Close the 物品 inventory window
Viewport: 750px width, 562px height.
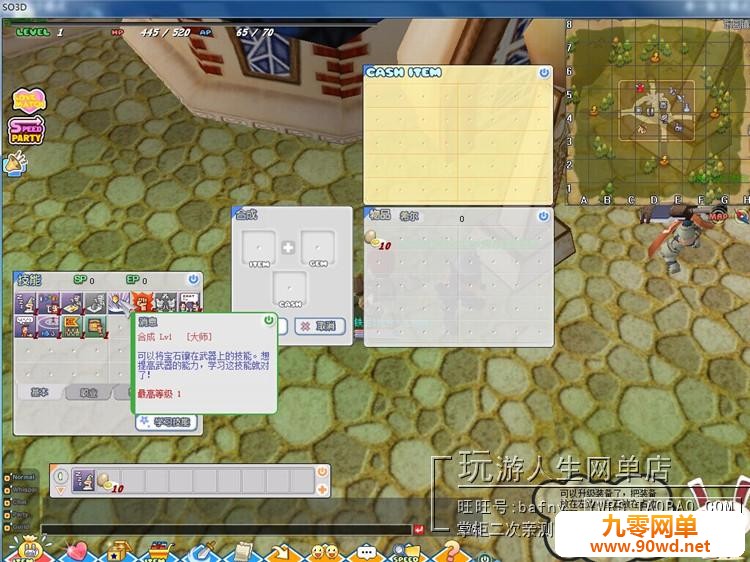tap(543, 216)
